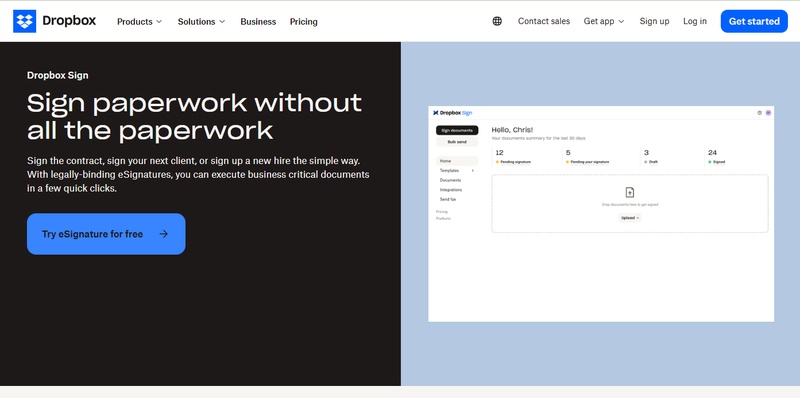
Task: Expand the Get app dropdown
Action: (x=604, y=21)
